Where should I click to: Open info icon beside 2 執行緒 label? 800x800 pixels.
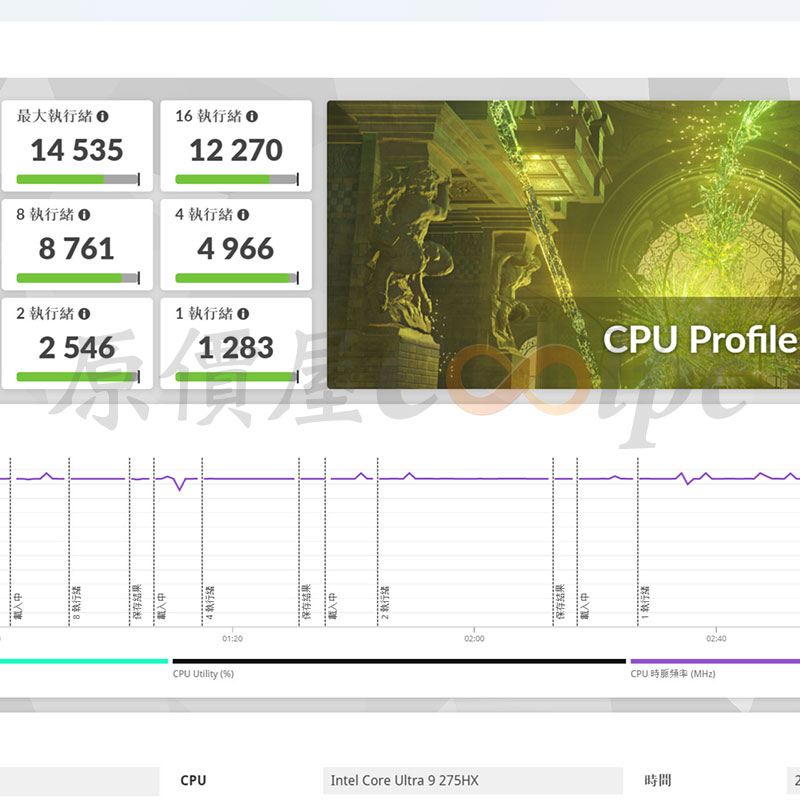click(x=84, y=314)
